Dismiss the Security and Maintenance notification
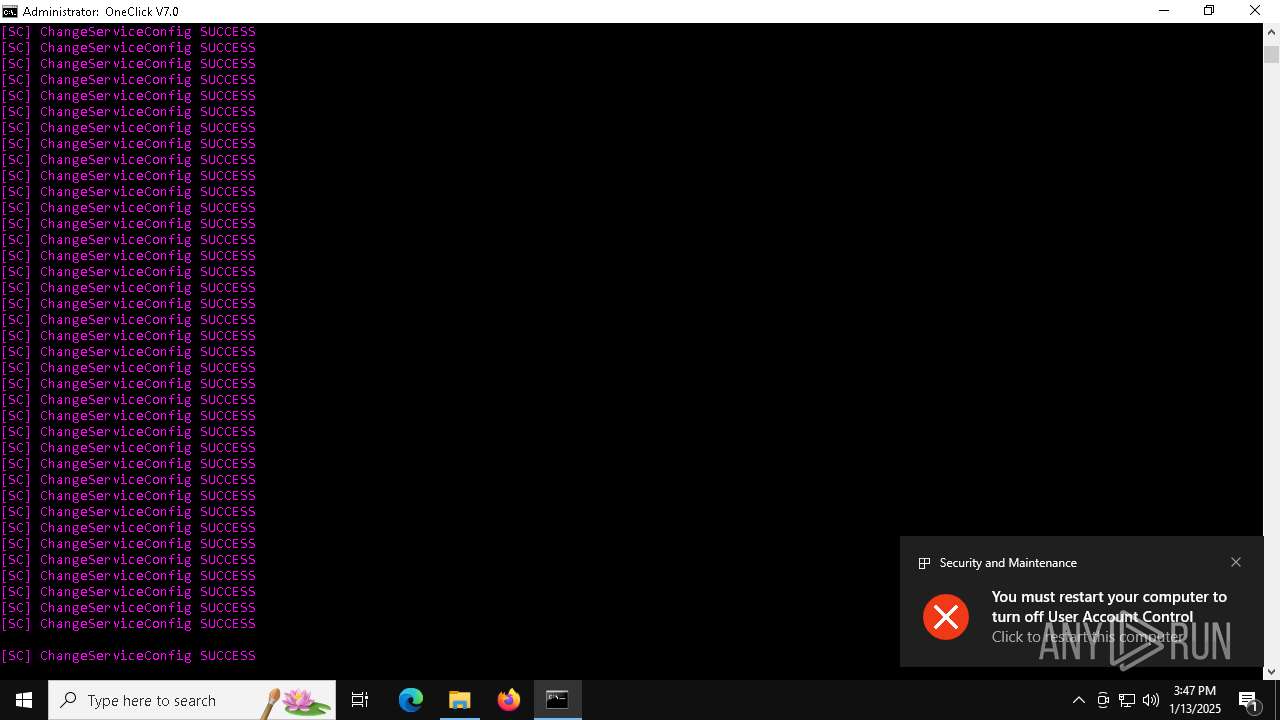The width and height of the screenshot is (1280, 720). 1236,562
